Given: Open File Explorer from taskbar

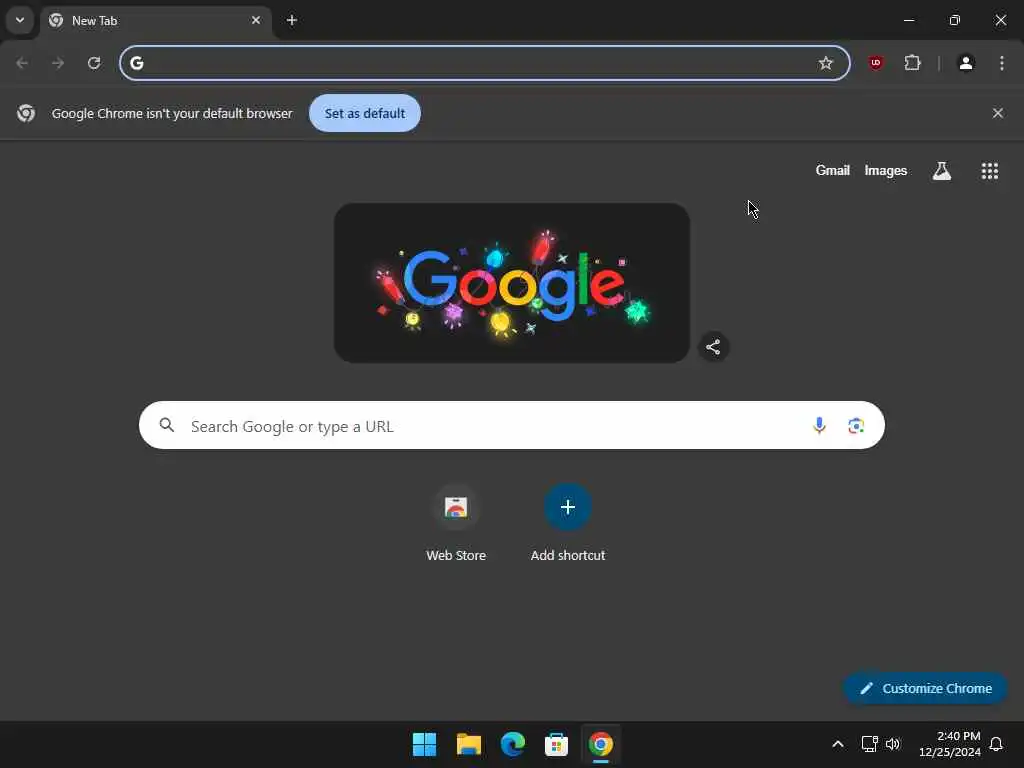Looking at the screenshot, I should (469, 744).
